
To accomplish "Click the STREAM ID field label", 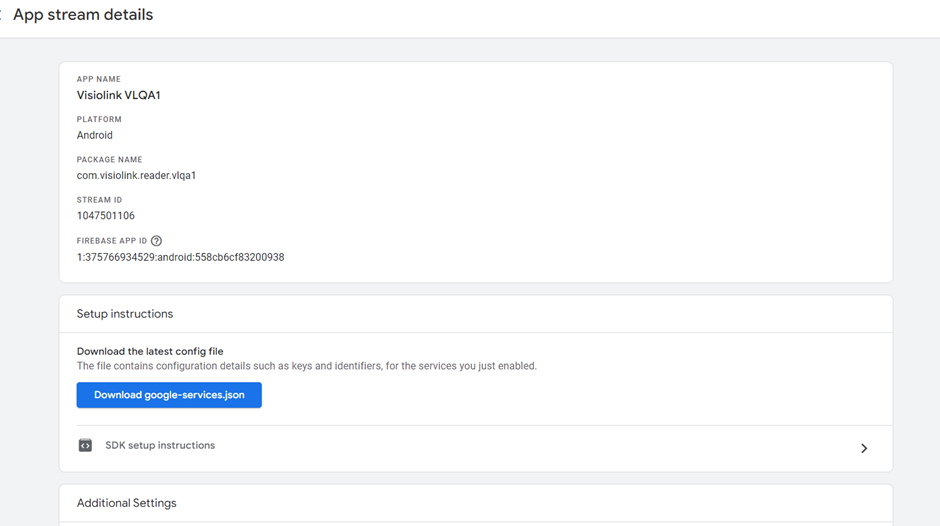I will [100, 200].
